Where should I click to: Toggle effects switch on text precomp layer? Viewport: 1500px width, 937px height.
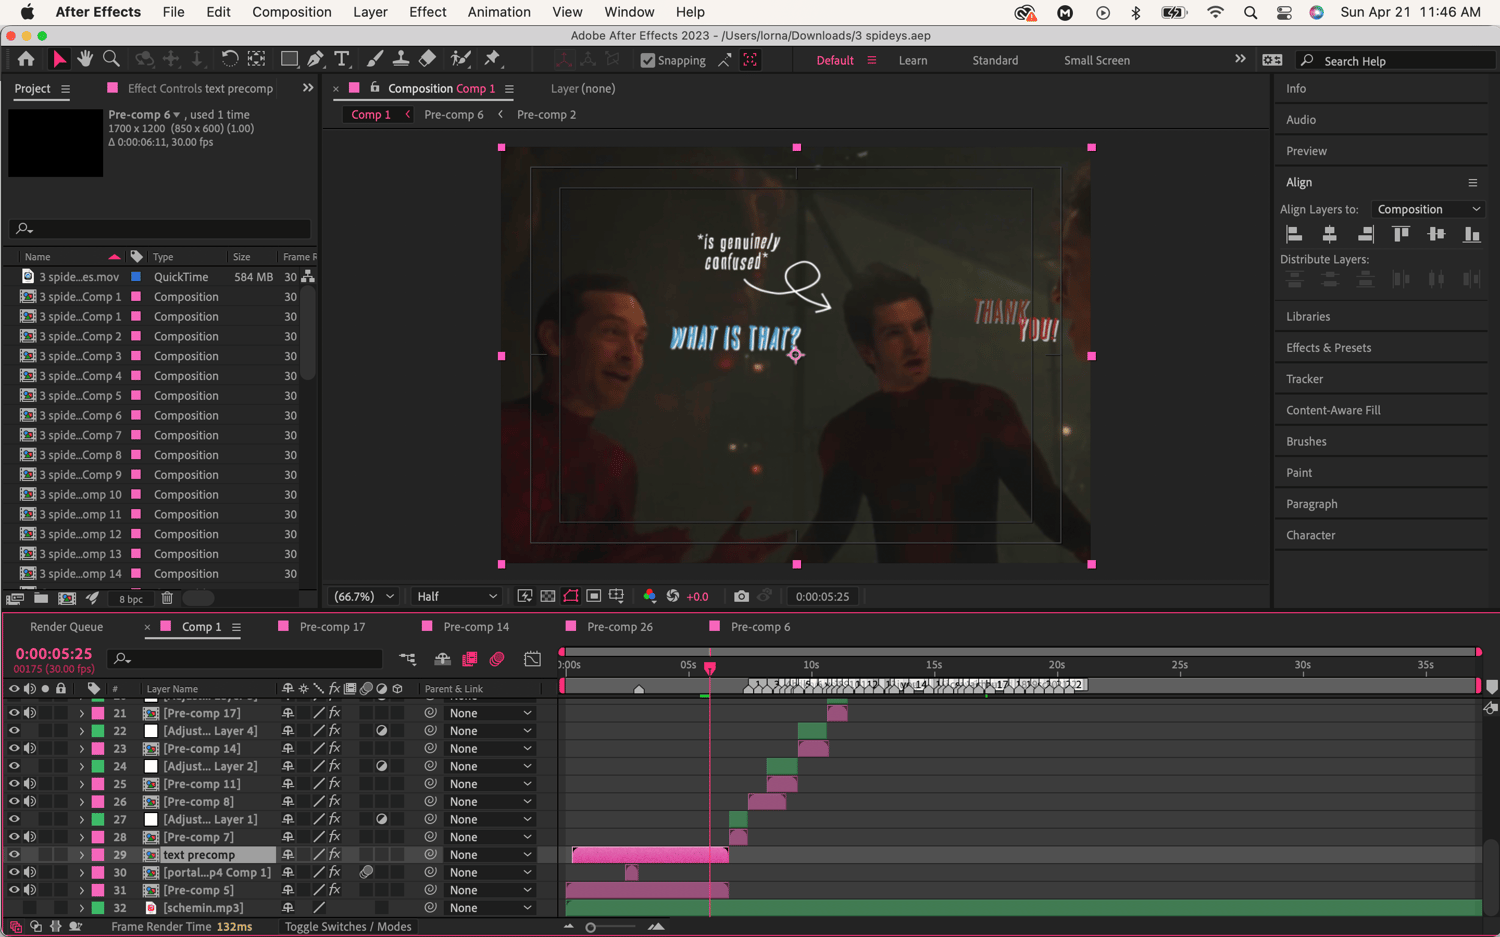click(335, 855)
